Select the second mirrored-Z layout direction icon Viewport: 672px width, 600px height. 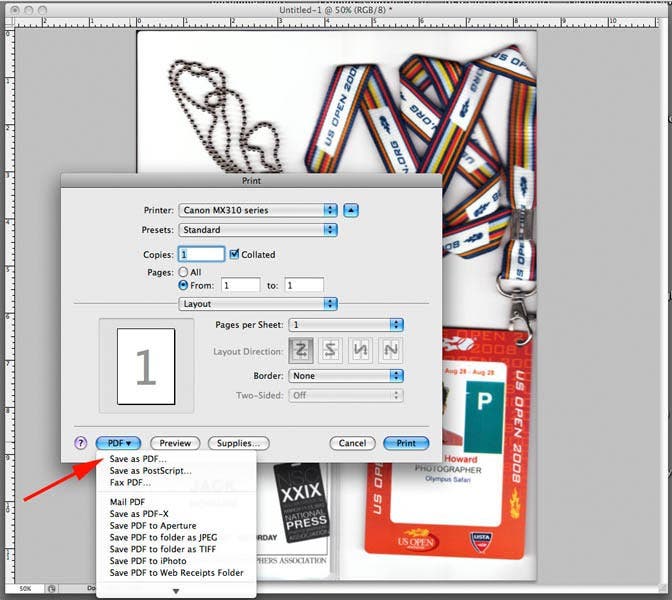click(x=330, y=350)
